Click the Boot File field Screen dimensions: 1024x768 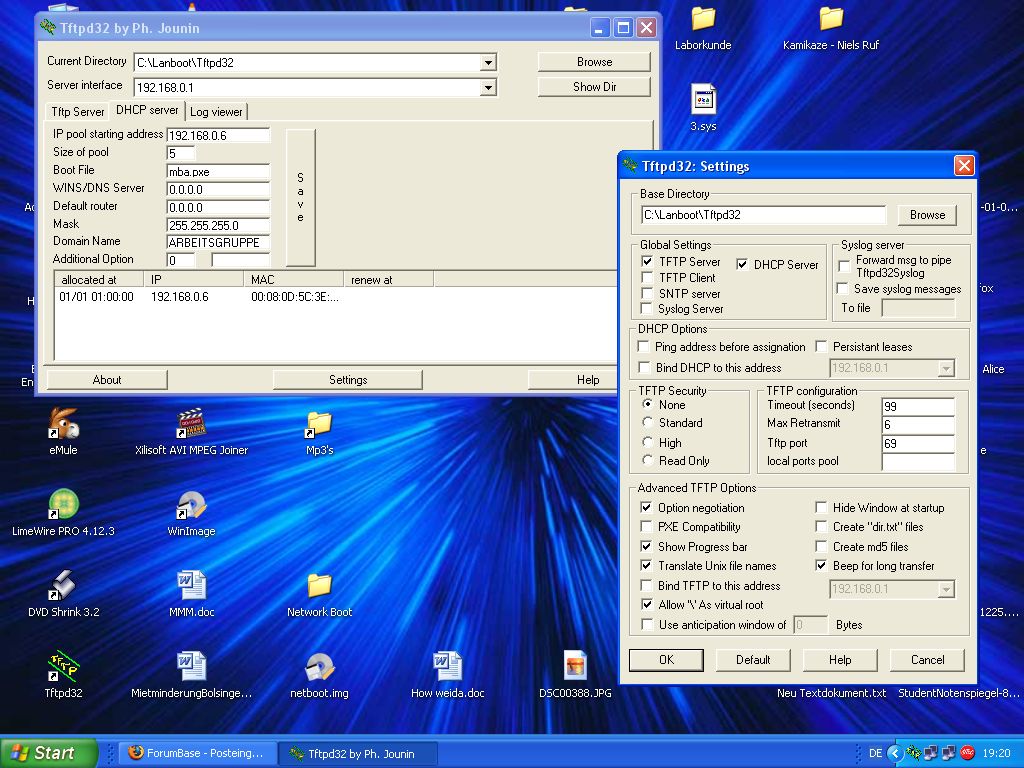pyautogui.click(x=218, y=172)
